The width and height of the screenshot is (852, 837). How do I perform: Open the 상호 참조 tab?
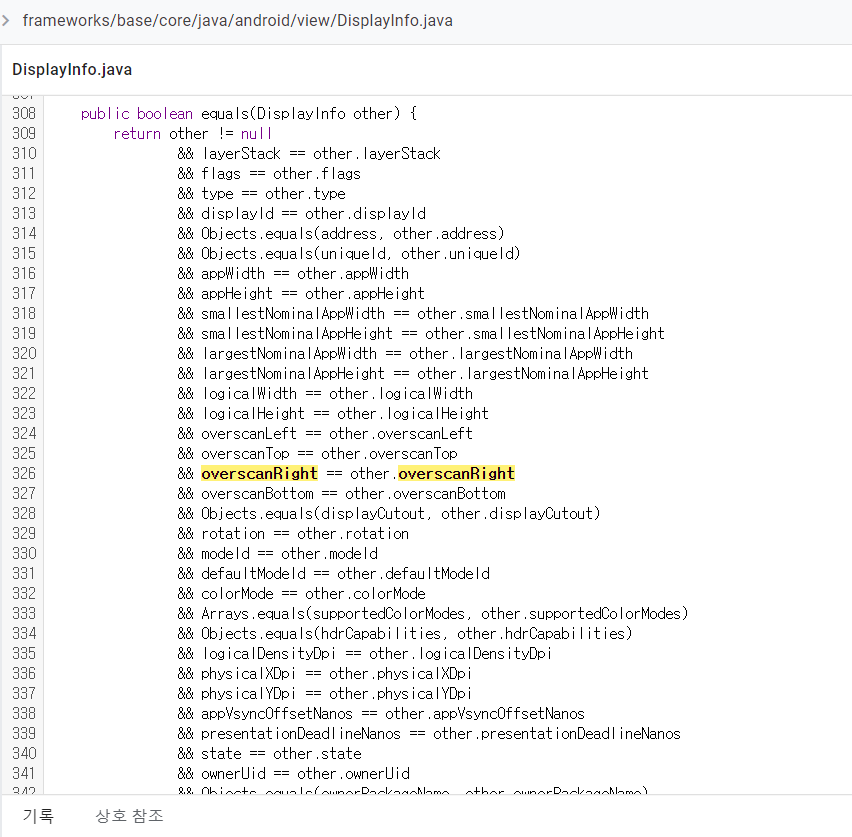pos(129,815)
